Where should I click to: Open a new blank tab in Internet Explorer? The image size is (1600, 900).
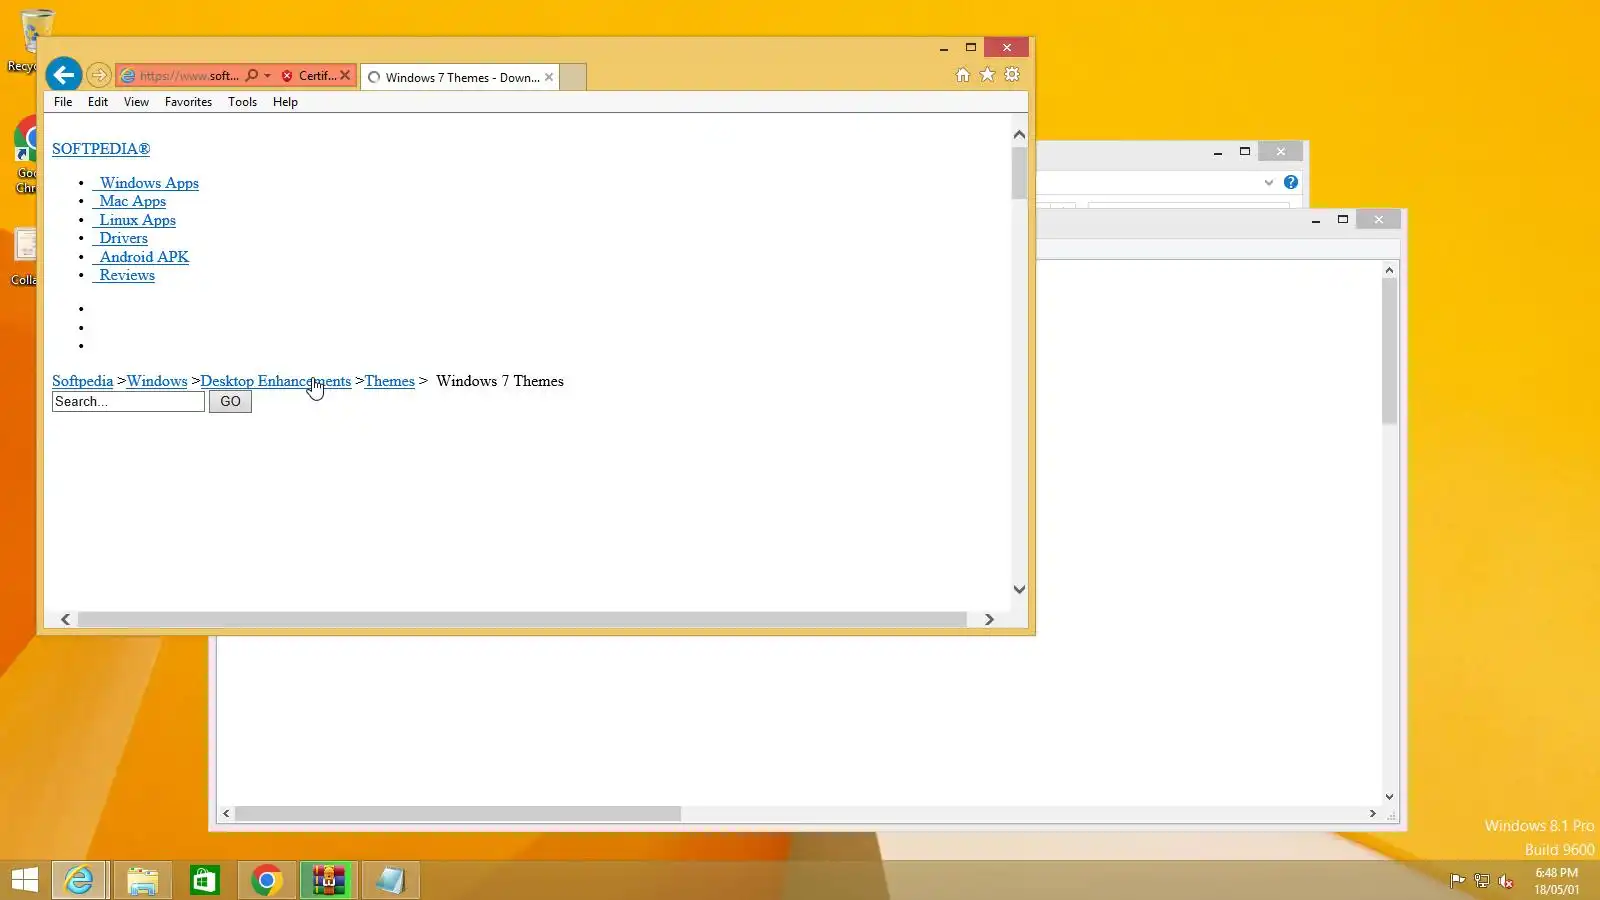(x=573, y=77)
